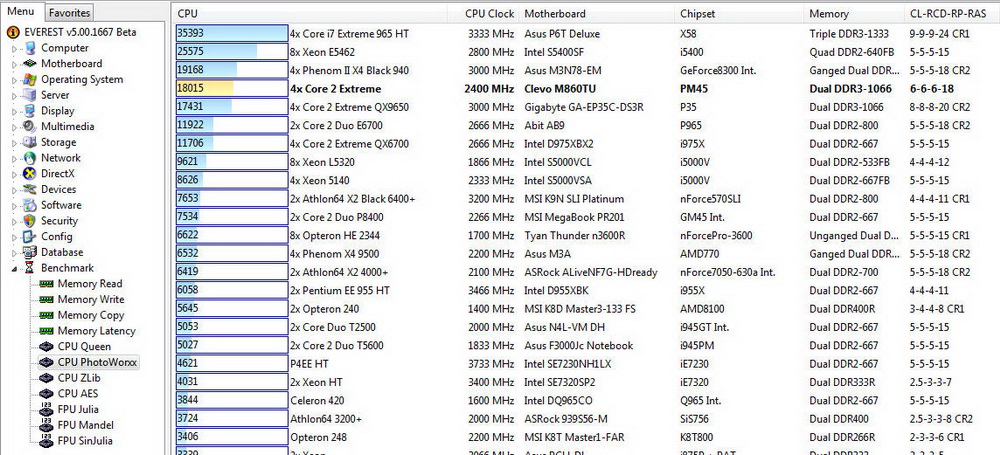1000x455 pixels.
Task: Click the CPU Queen chip icon
Action: pos(46,347)
